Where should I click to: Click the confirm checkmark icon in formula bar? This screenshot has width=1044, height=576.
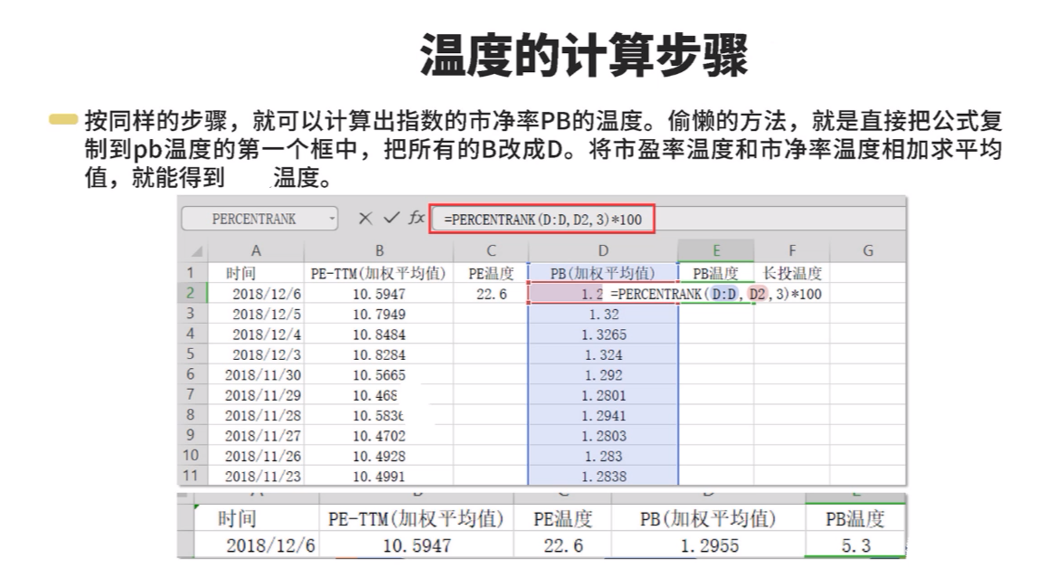391,218
